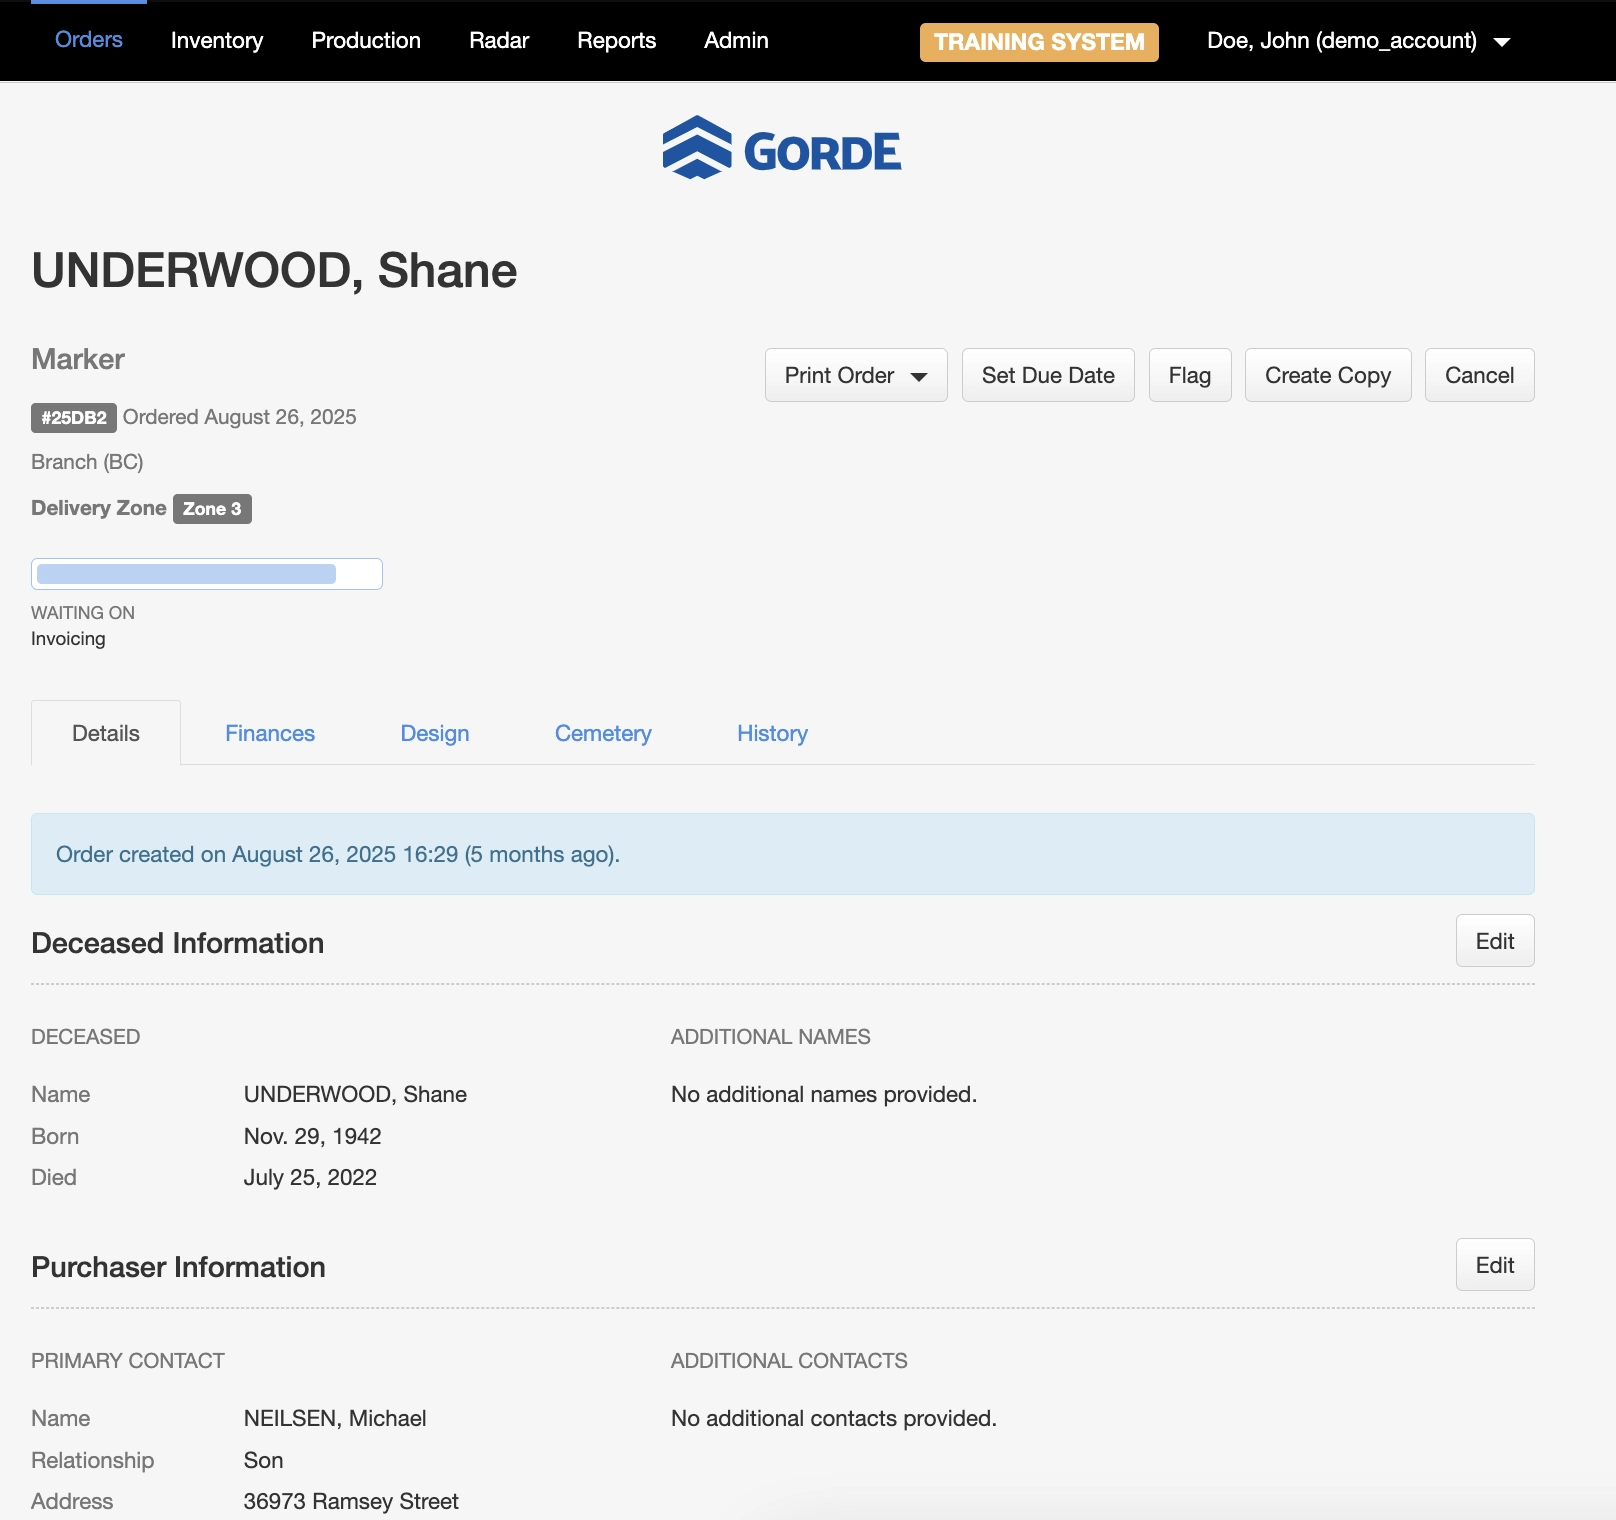1616x1520 pixels.
Task: Open the Design tab
Action: (x=434, y=733)
